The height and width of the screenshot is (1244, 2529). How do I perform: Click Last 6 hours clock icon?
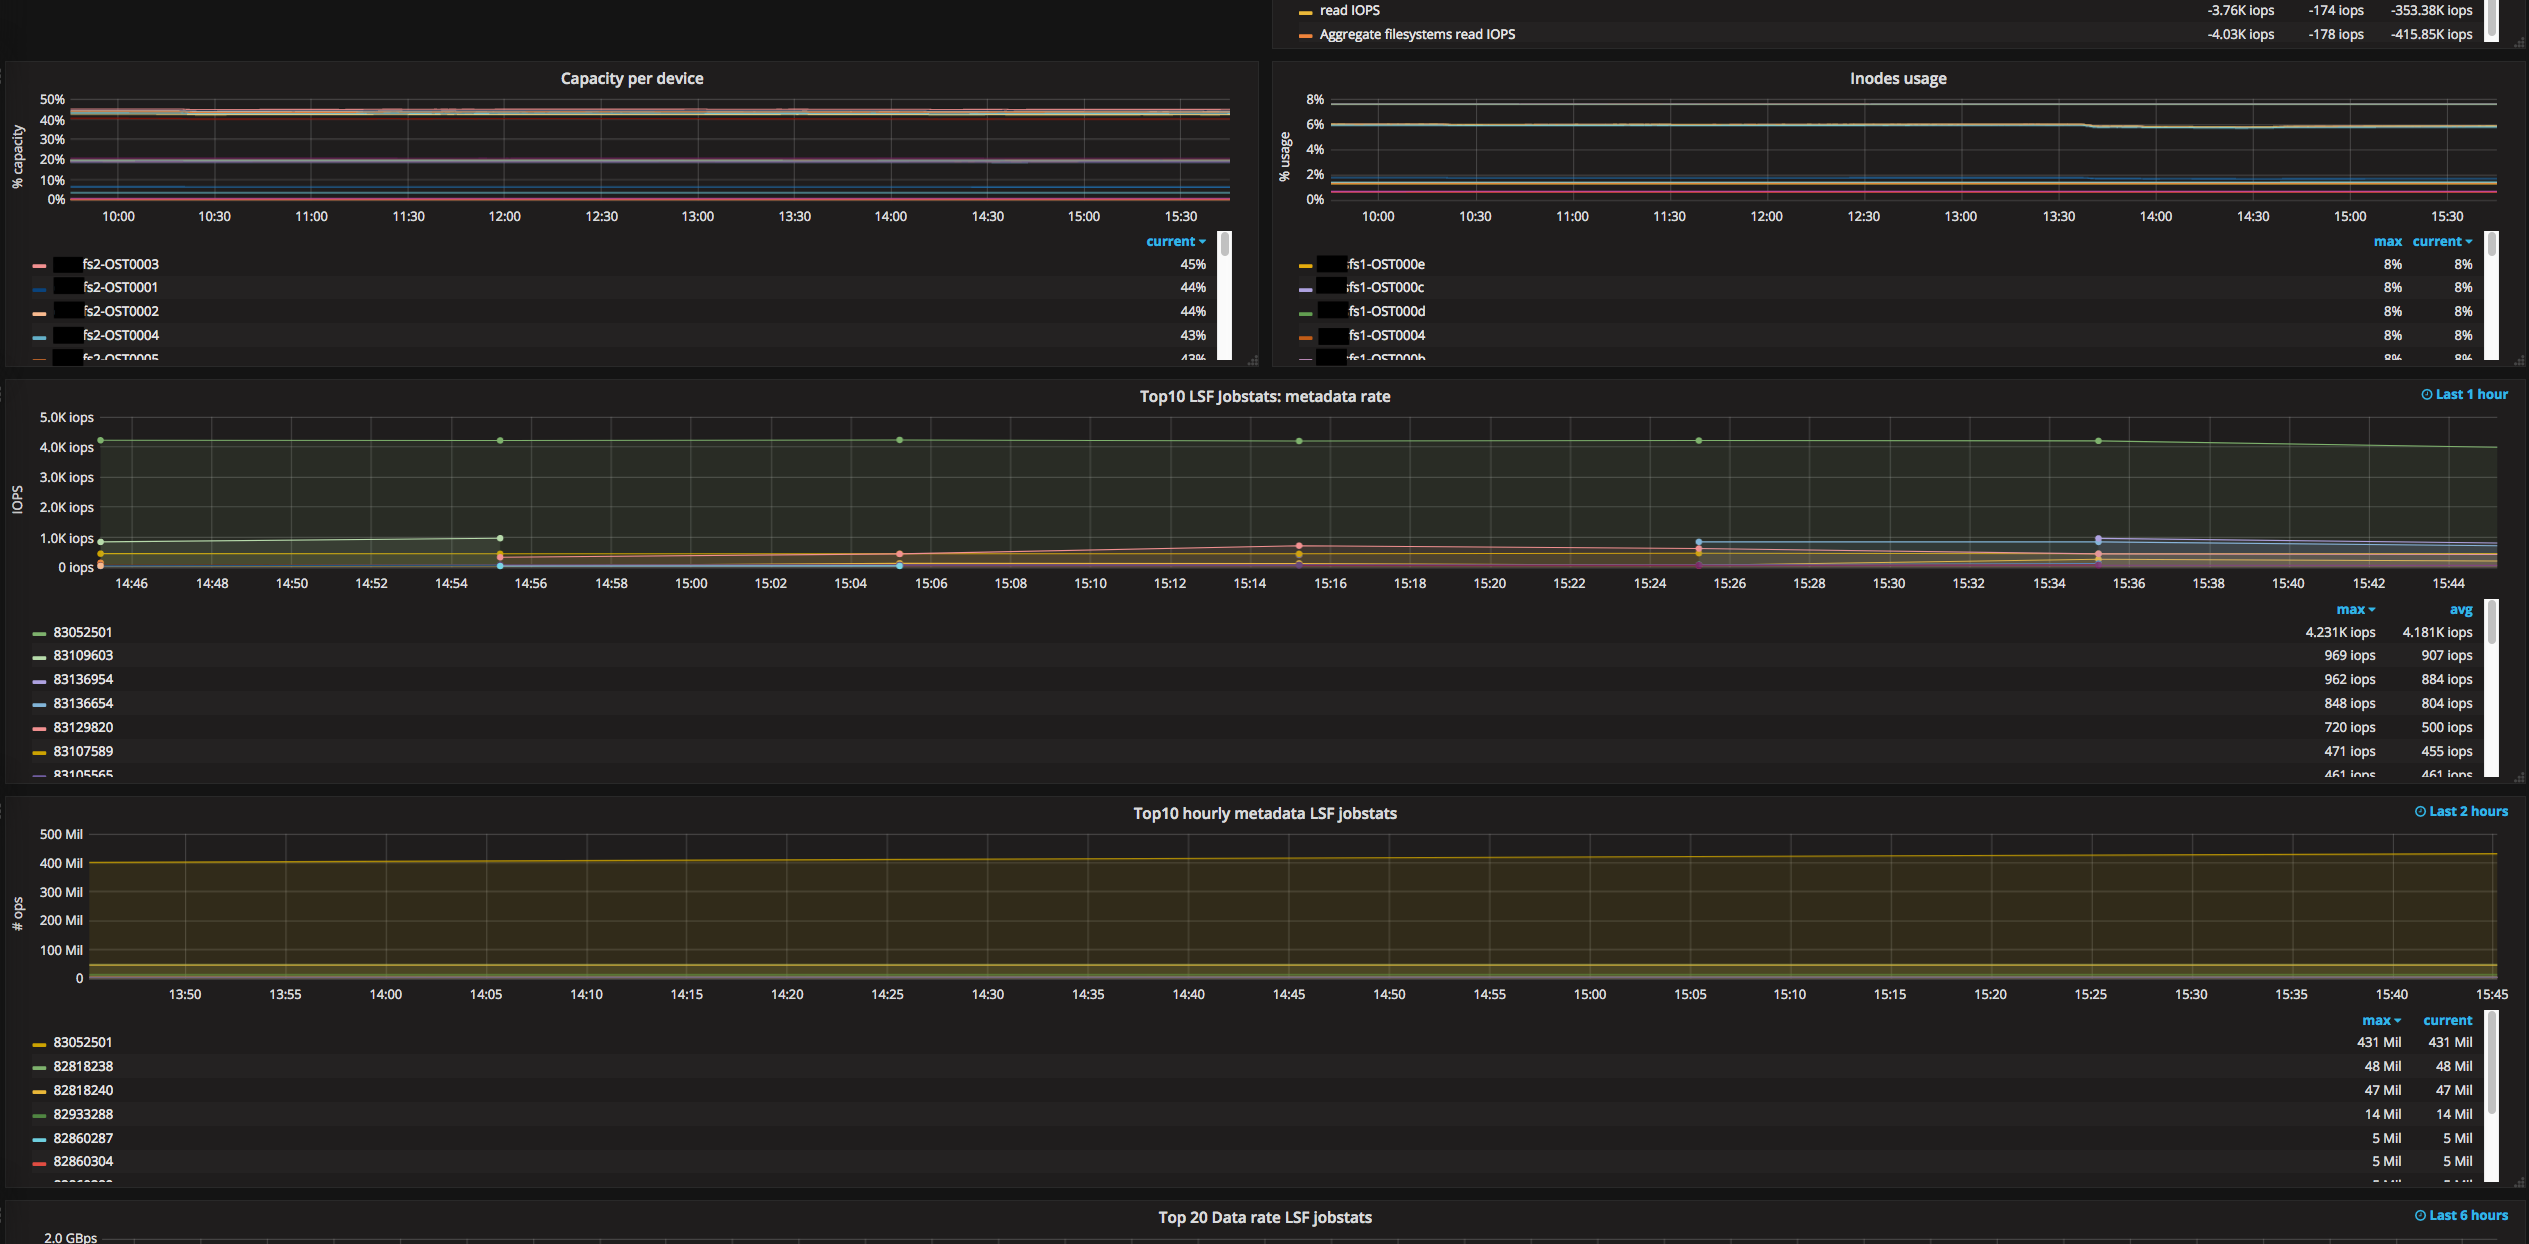pyautogui.click(x=2420, y=1216)
